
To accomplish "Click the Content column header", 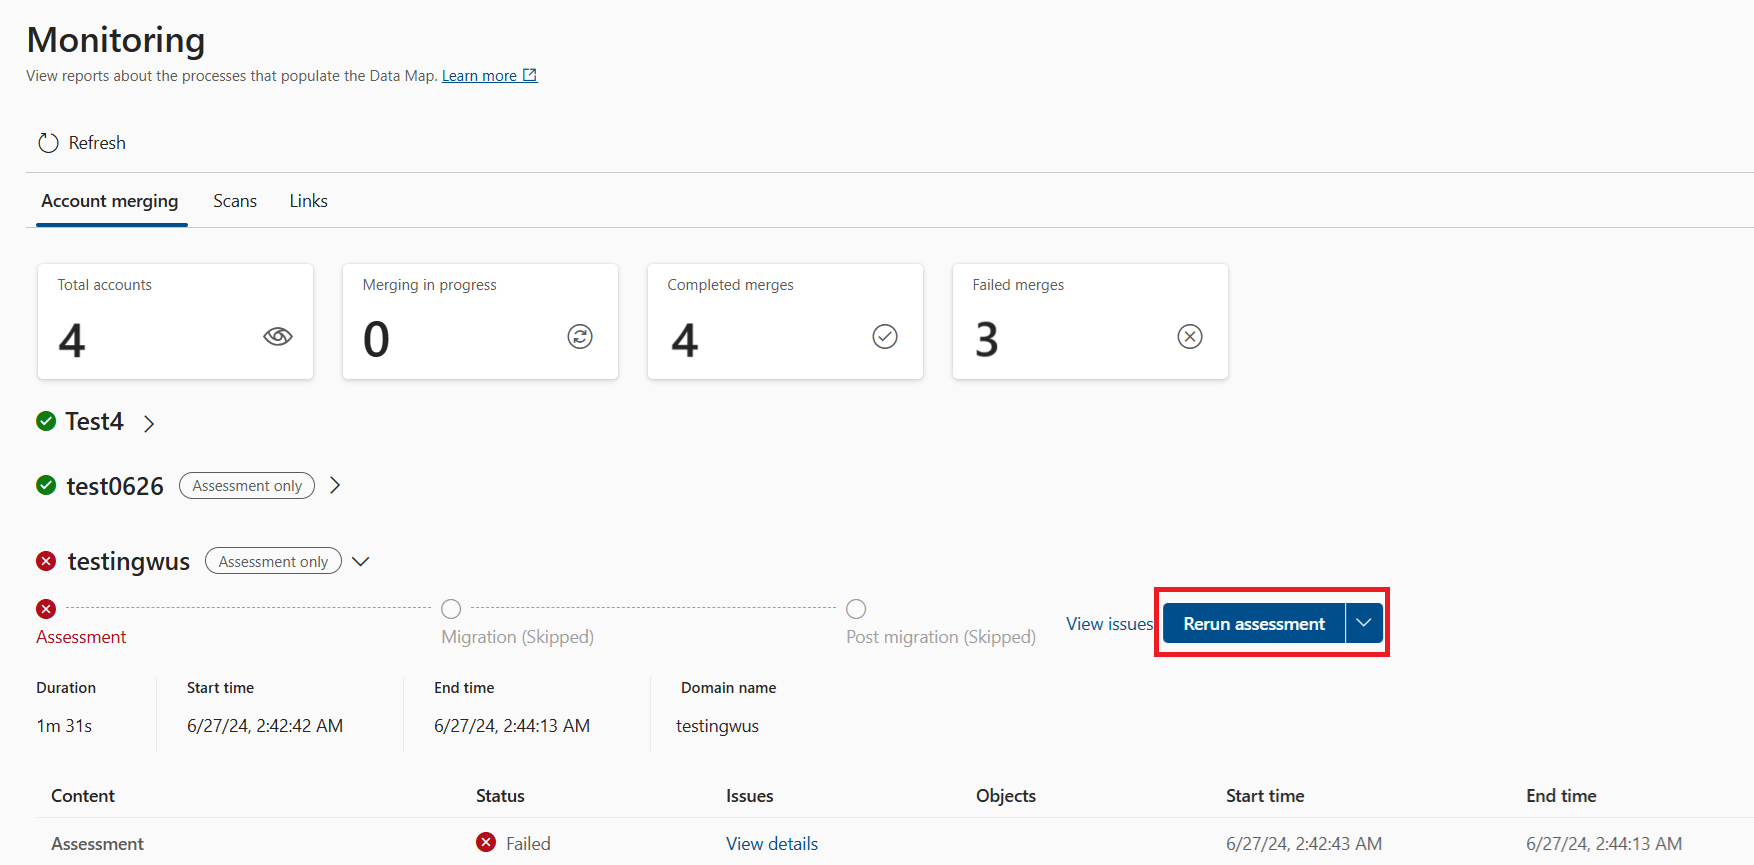I will point(83,796).
